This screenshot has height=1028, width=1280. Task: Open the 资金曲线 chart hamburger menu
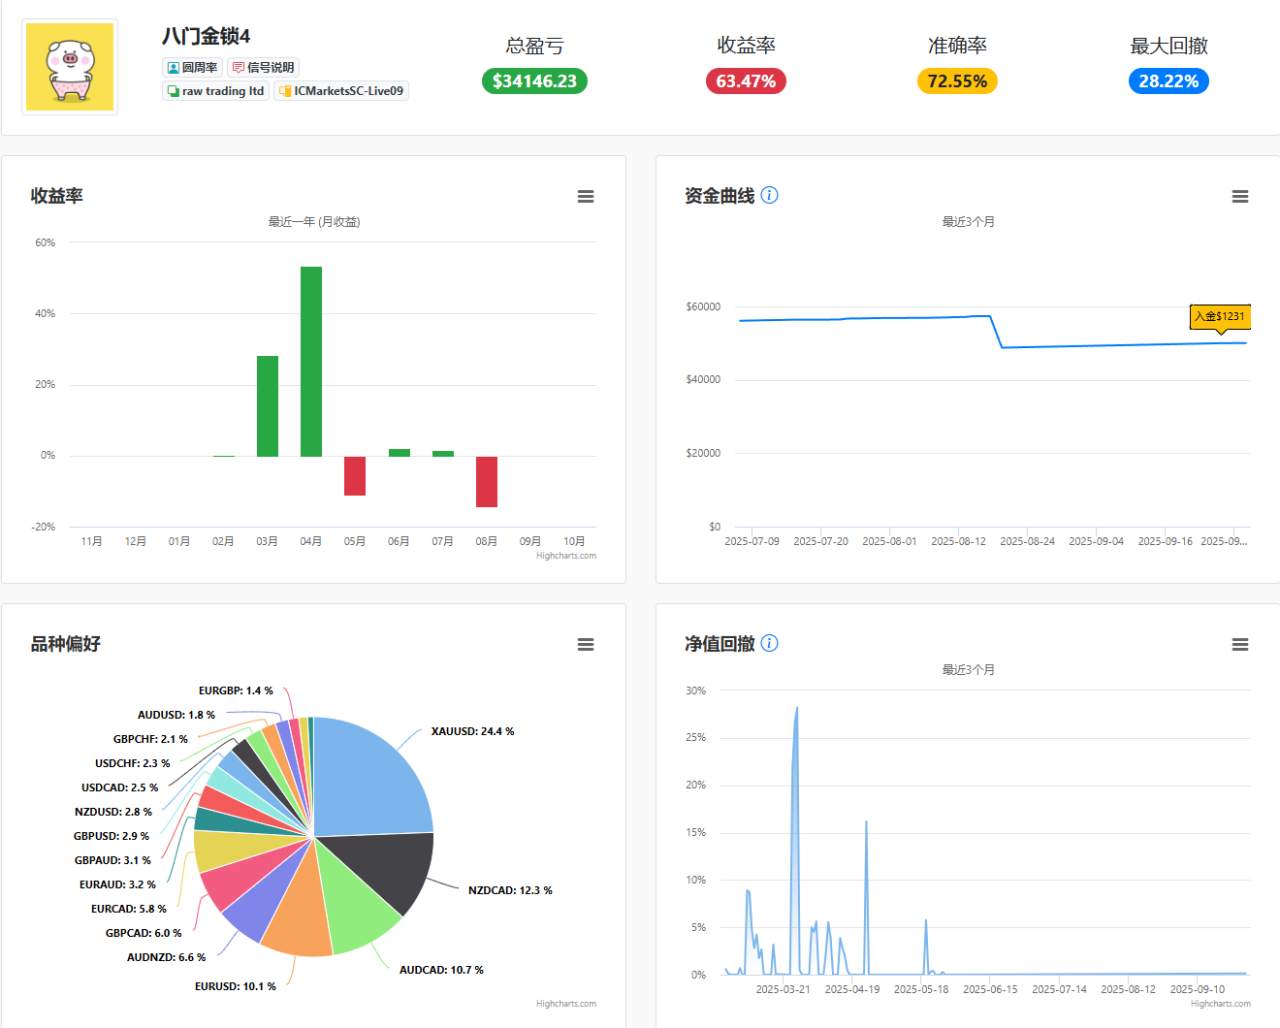[1240, 196]
